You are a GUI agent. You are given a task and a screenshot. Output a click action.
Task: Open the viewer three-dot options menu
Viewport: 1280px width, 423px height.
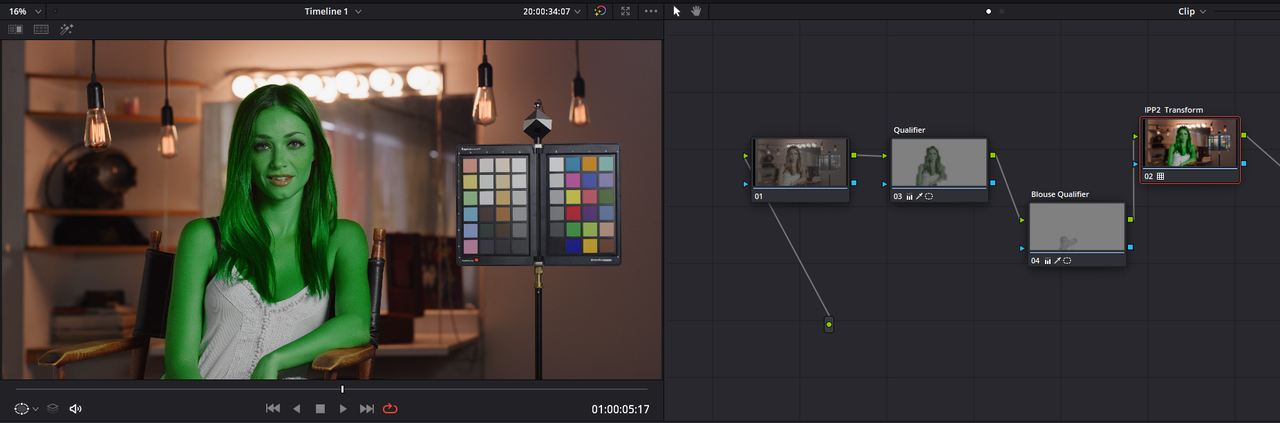tap(652, 11)
